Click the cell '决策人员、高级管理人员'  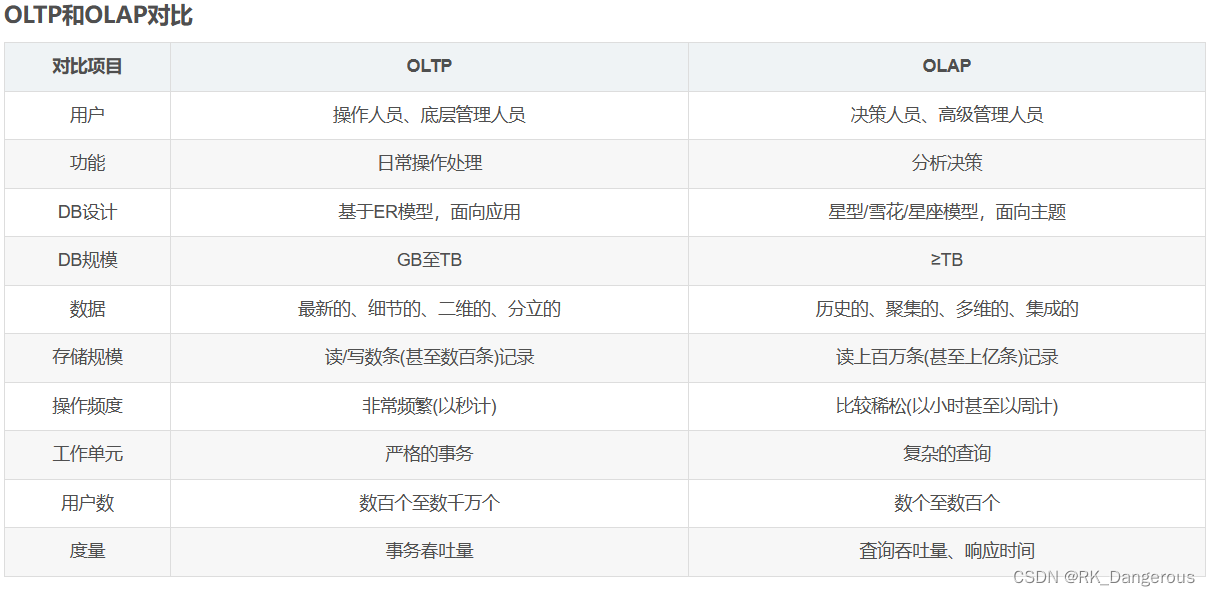coord(946,115)
